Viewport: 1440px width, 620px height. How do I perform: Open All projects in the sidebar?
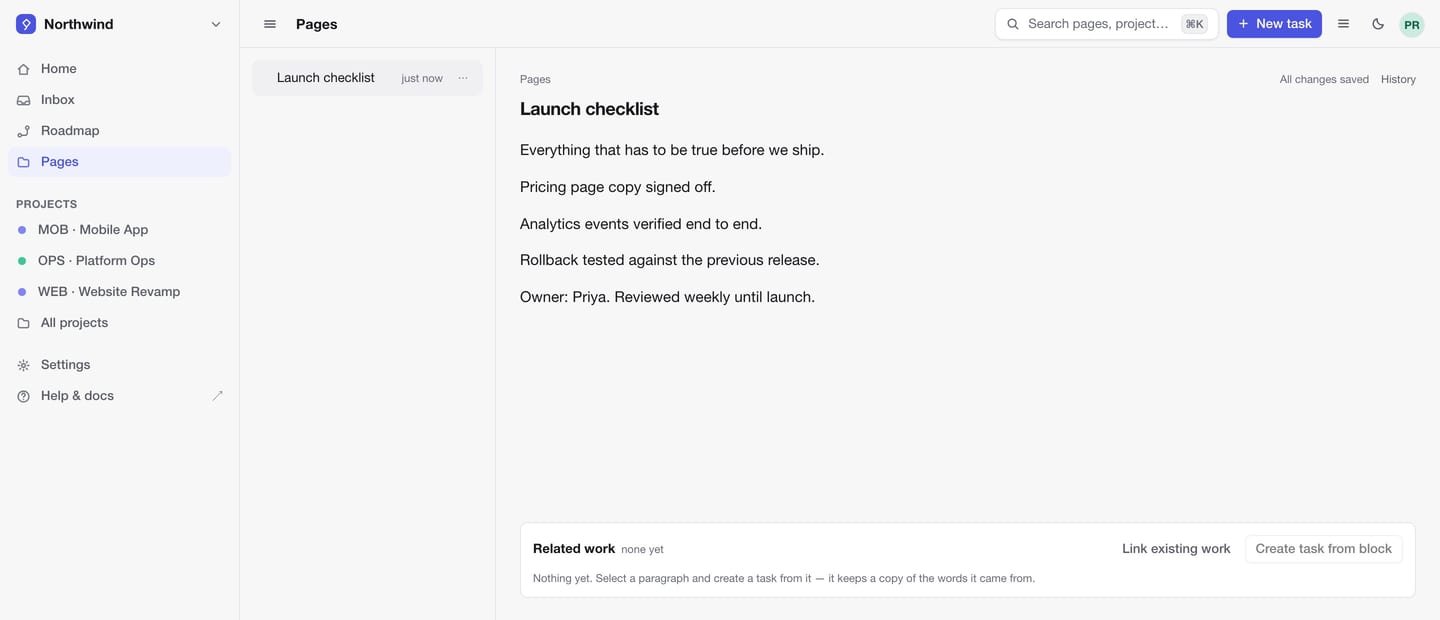tap(120, 323)
